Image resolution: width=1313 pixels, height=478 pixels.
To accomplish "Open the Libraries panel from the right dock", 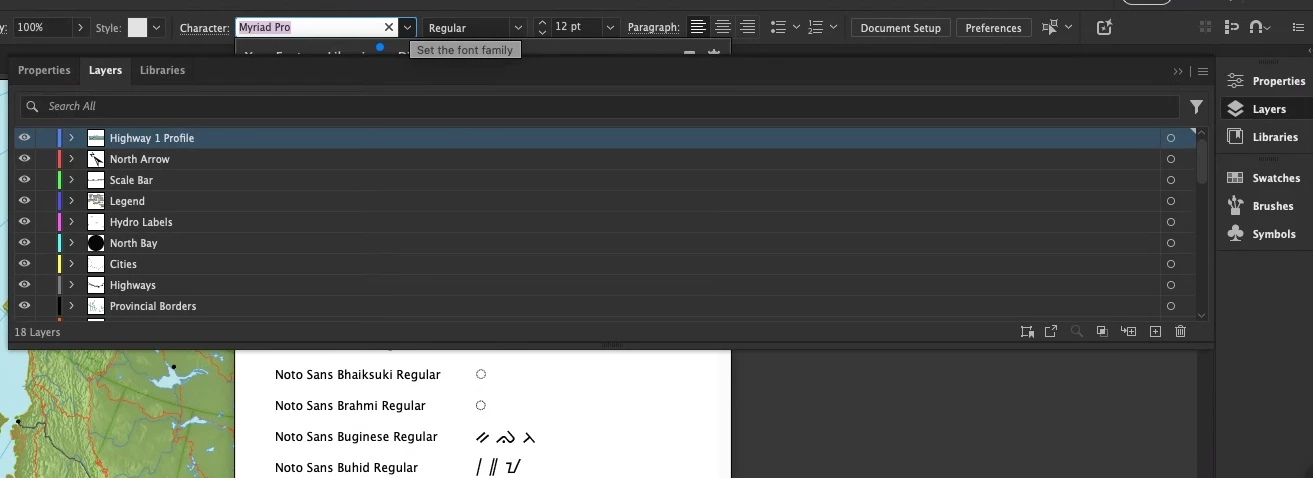I will pyautogui.click(x=1261, y=137).
